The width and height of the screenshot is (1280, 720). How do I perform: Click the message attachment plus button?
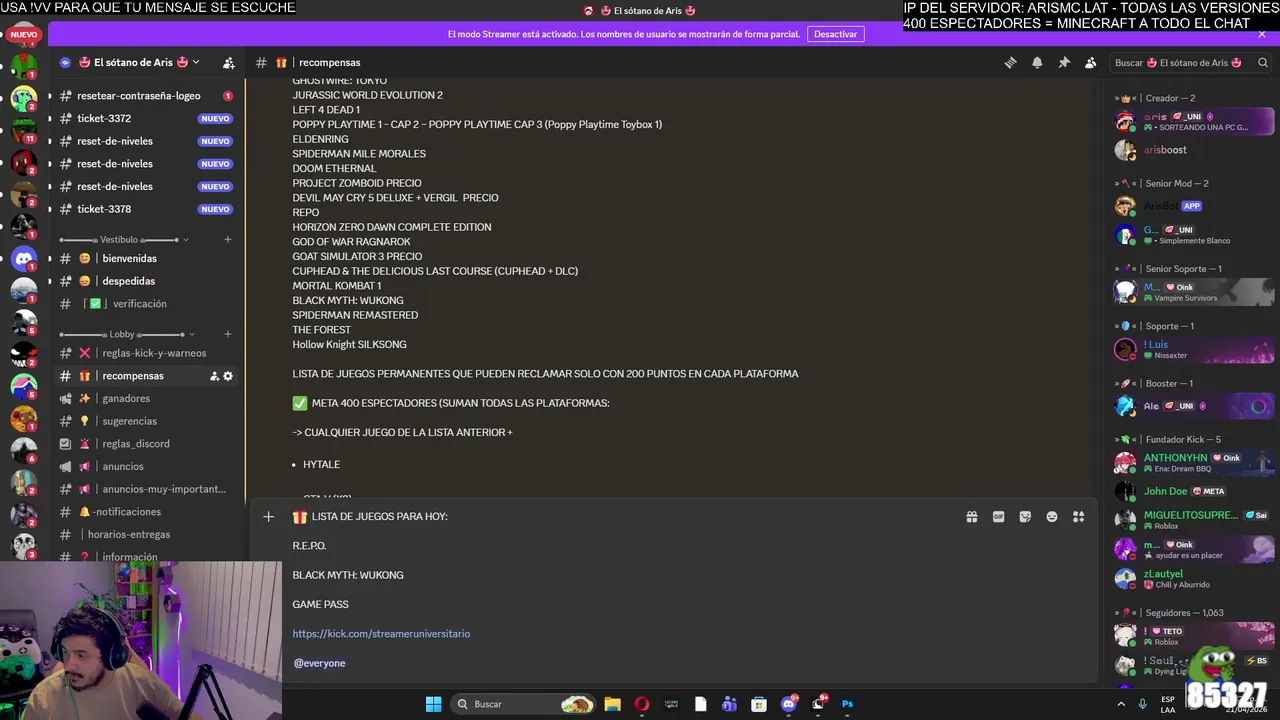[x=268, y=517]
